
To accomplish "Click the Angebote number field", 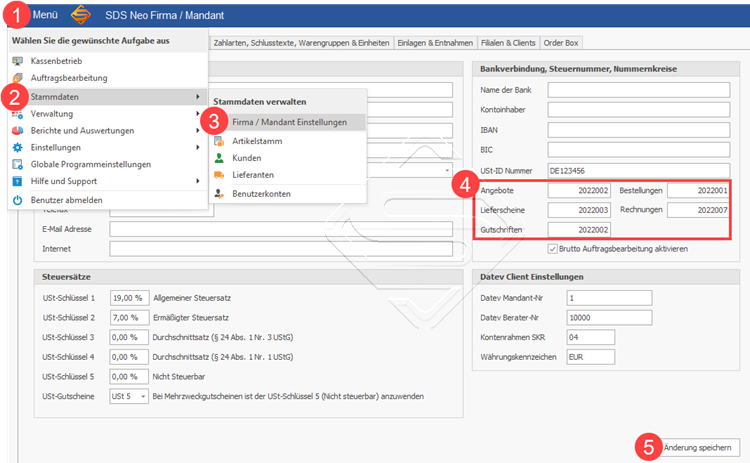I will (x=579, y=190).
